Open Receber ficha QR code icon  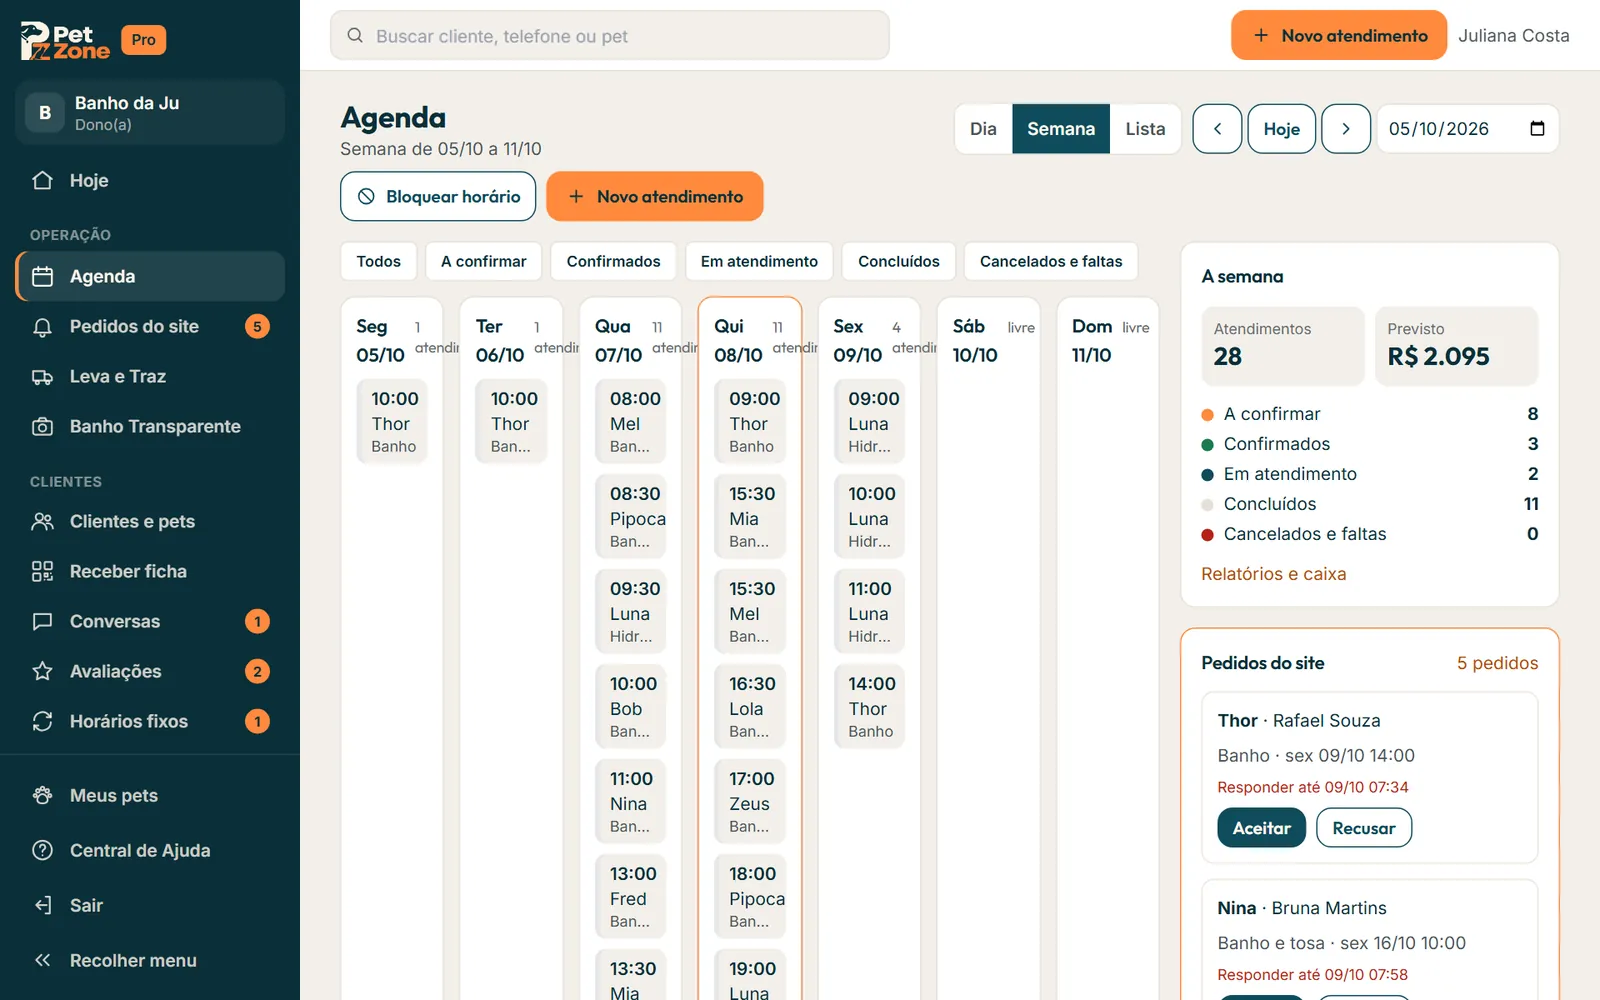click(x=42, y=571)
